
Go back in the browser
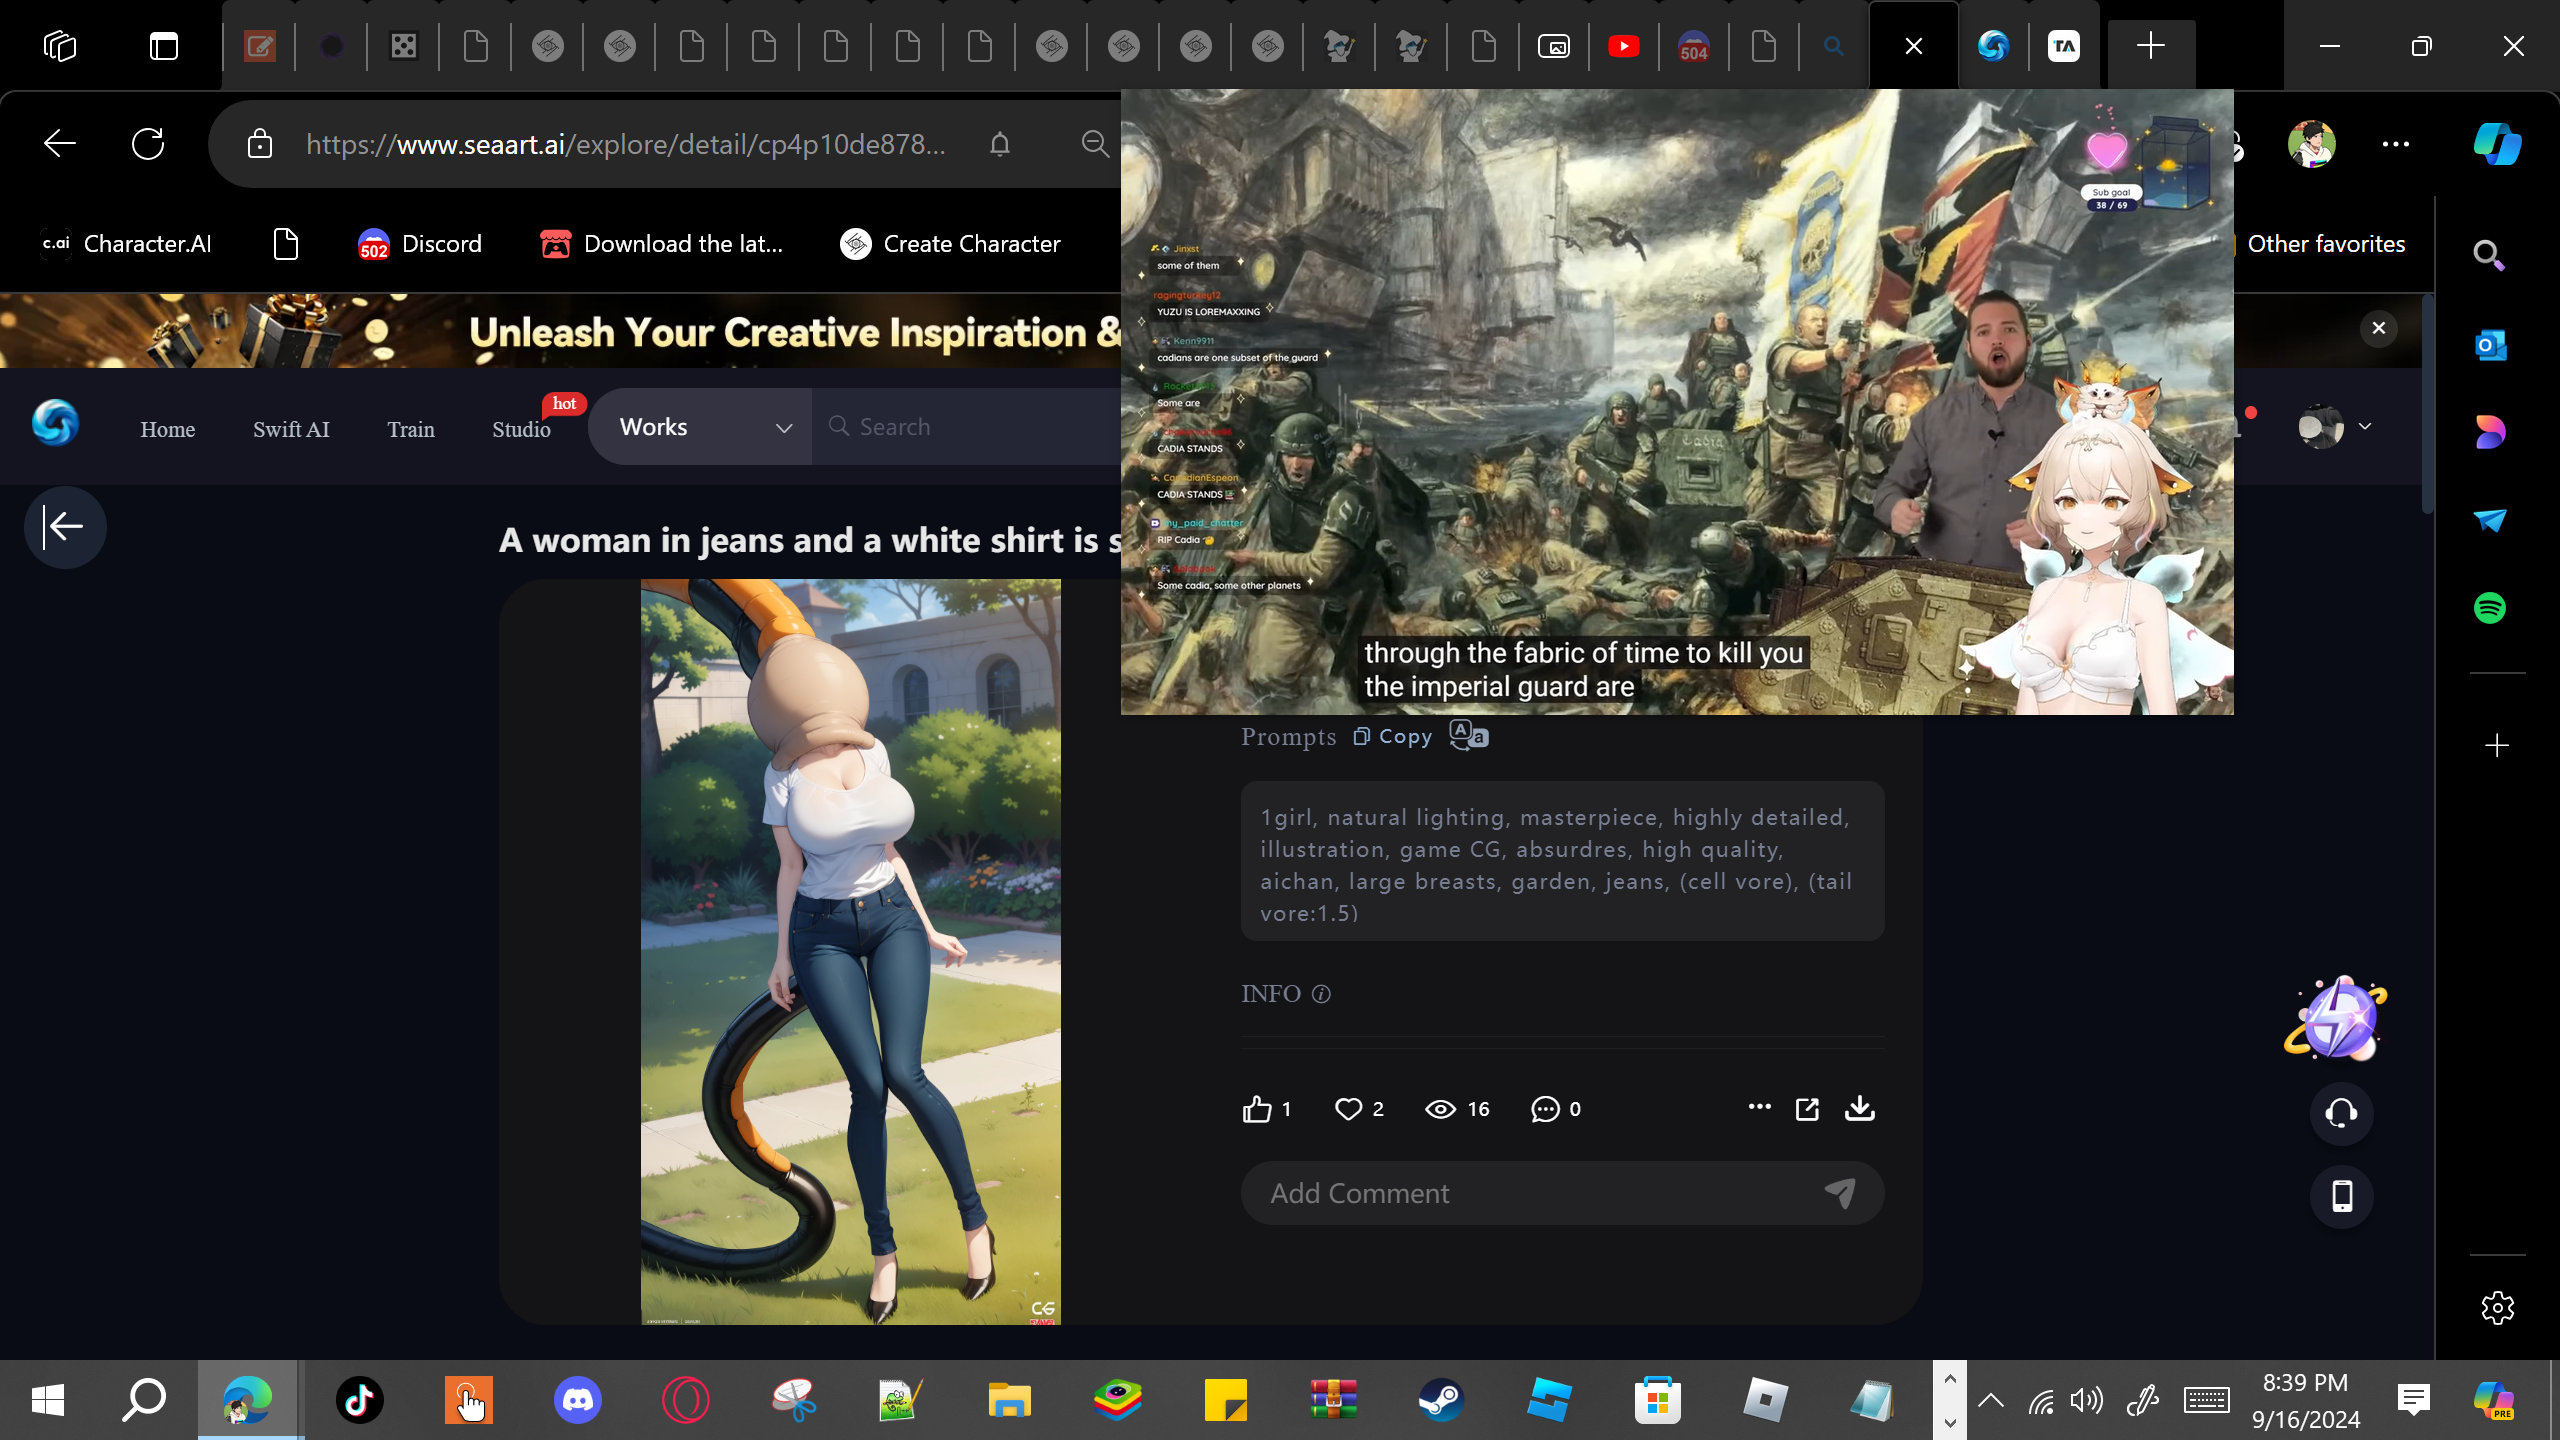pos(60,144)
